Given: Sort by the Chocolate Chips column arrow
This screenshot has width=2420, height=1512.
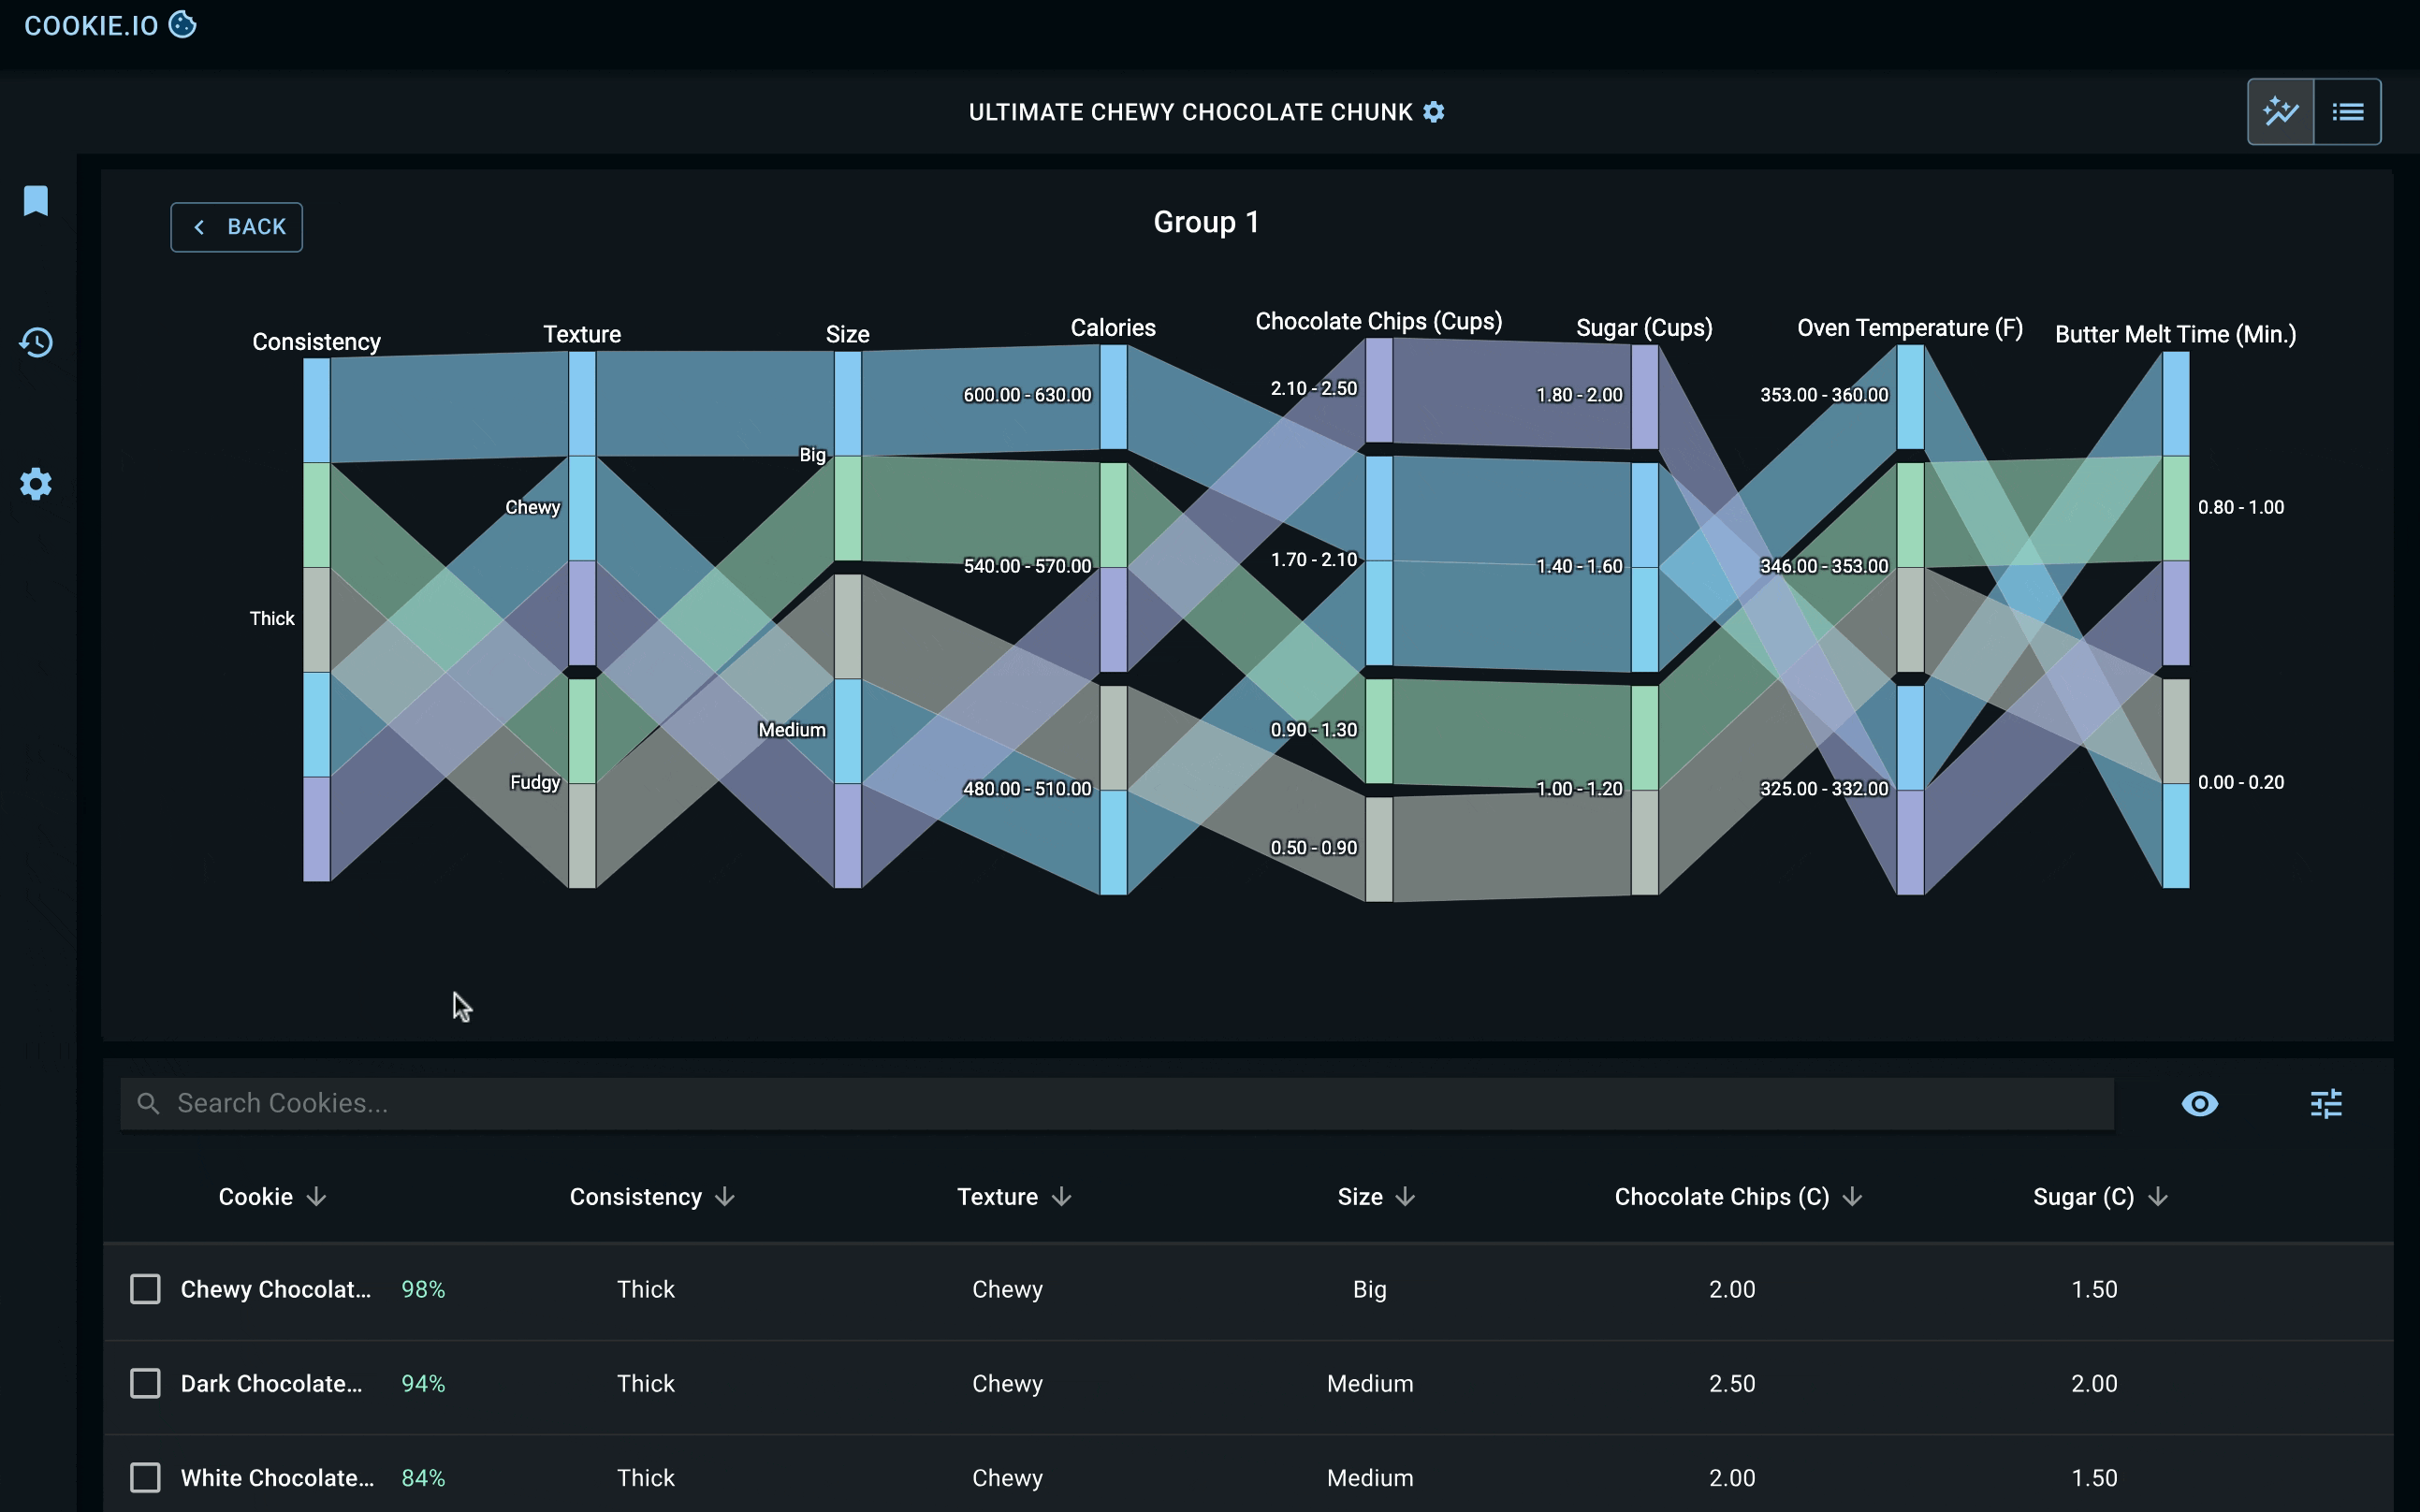Looking at the screenshot, I should 1852,1197.
